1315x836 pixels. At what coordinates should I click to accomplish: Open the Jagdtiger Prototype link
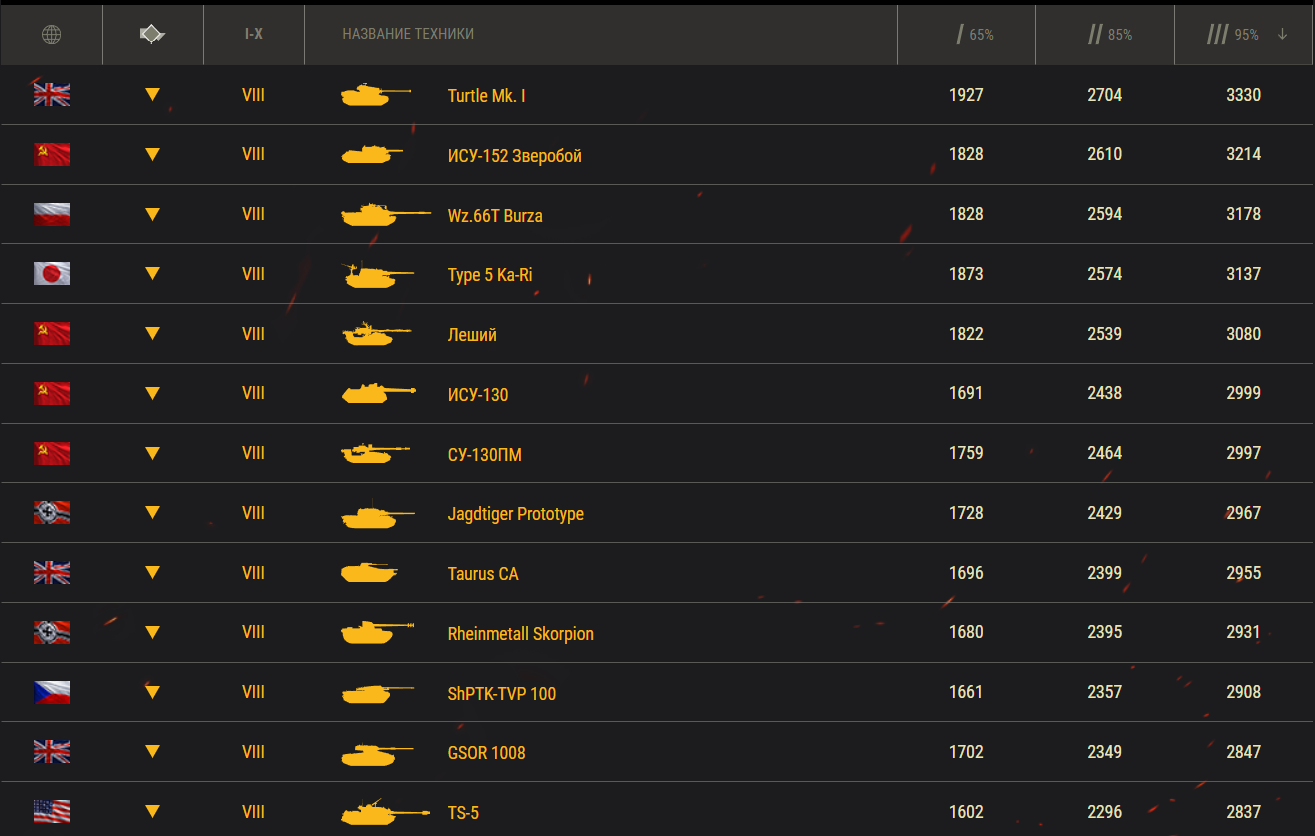point(516,514)
